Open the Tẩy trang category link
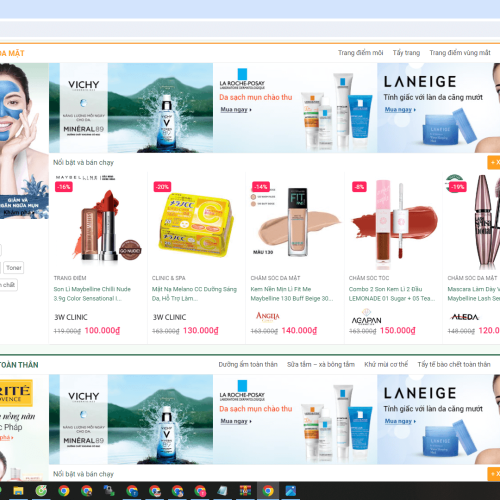The width and height of the screenshot is (500, 500). [406, 53]
